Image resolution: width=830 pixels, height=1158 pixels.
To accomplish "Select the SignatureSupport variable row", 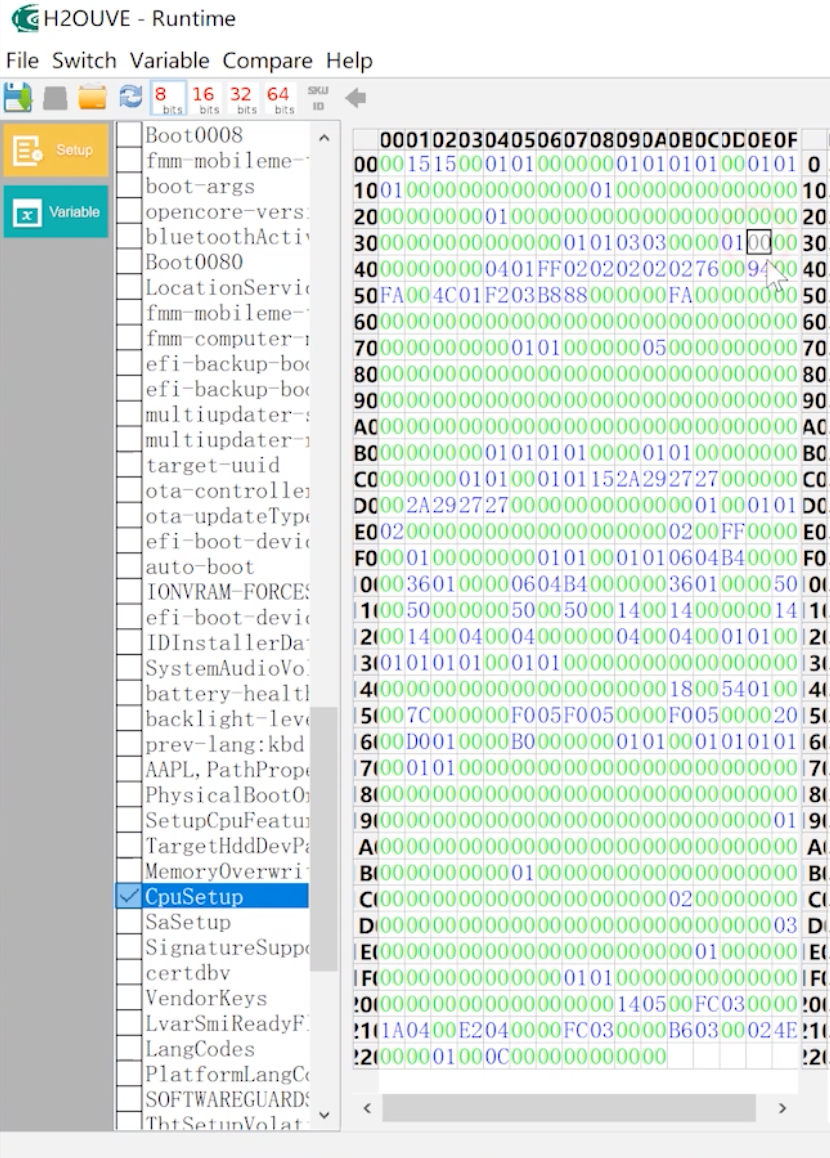I will tap(226, 947).
